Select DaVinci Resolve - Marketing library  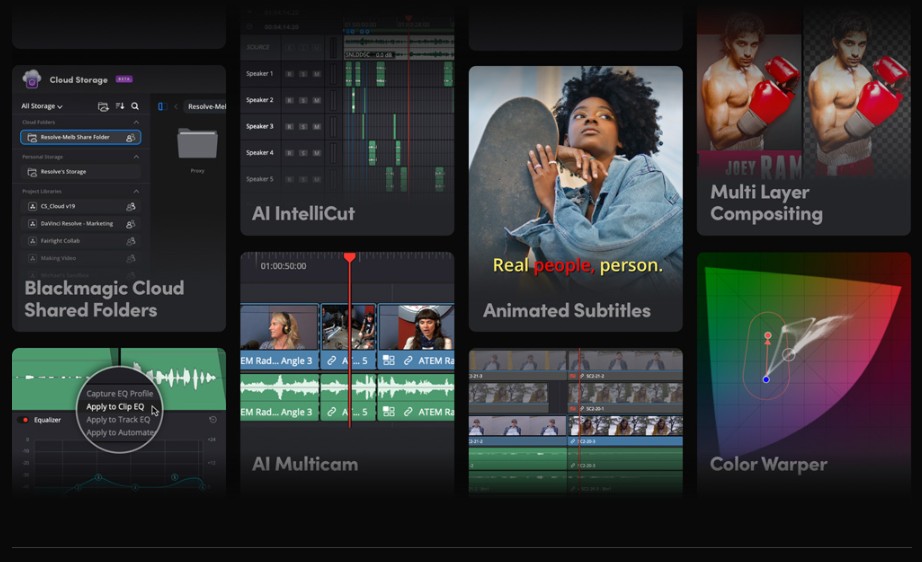coord(81,224)
